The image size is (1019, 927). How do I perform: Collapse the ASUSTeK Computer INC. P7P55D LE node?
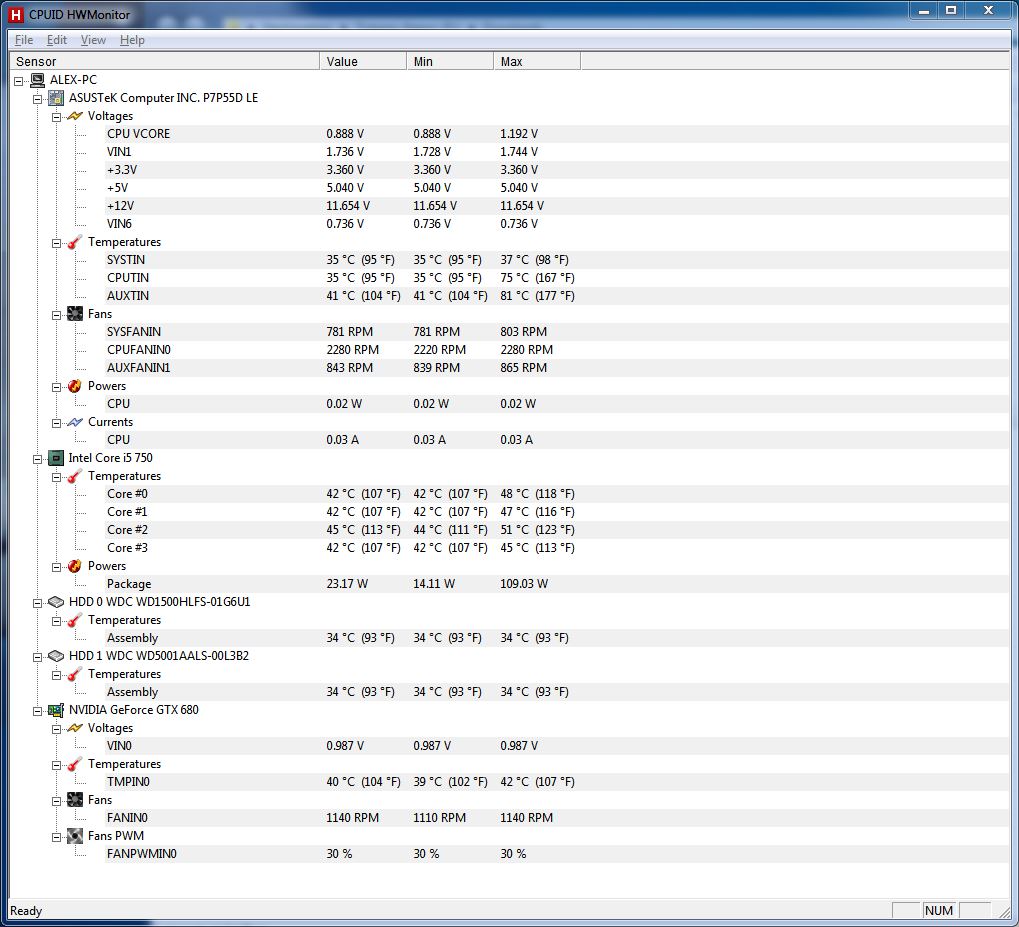[38, 99]
